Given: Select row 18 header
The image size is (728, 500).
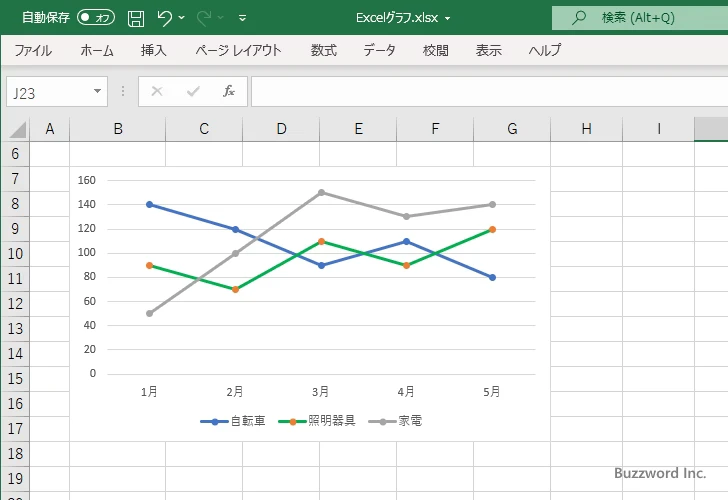Looking at the screenshot, I should (15, 454).
